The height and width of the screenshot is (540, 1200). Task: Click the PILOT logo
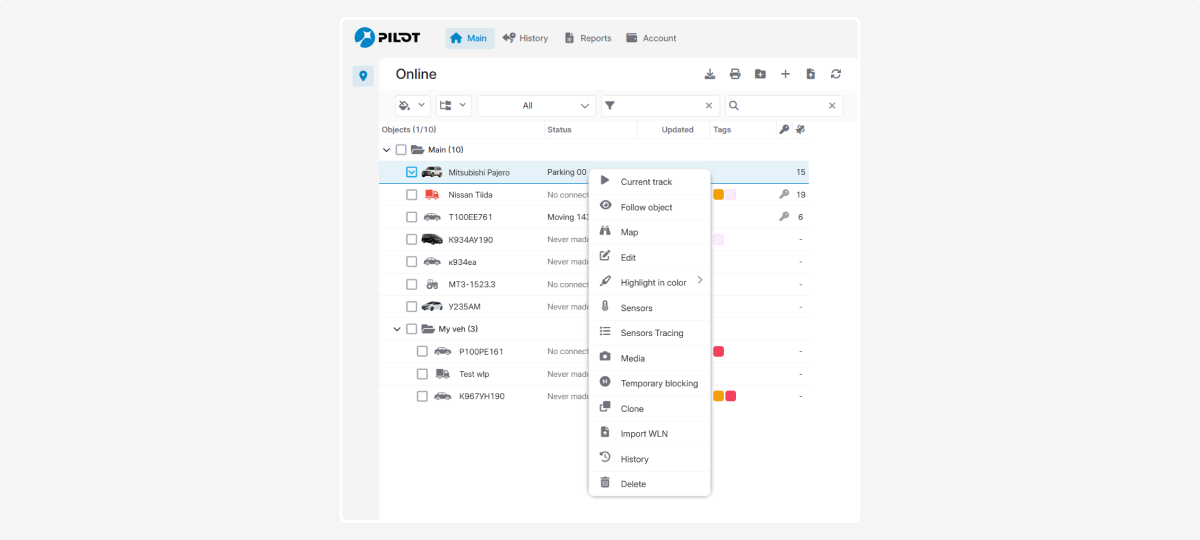[388, 38]
